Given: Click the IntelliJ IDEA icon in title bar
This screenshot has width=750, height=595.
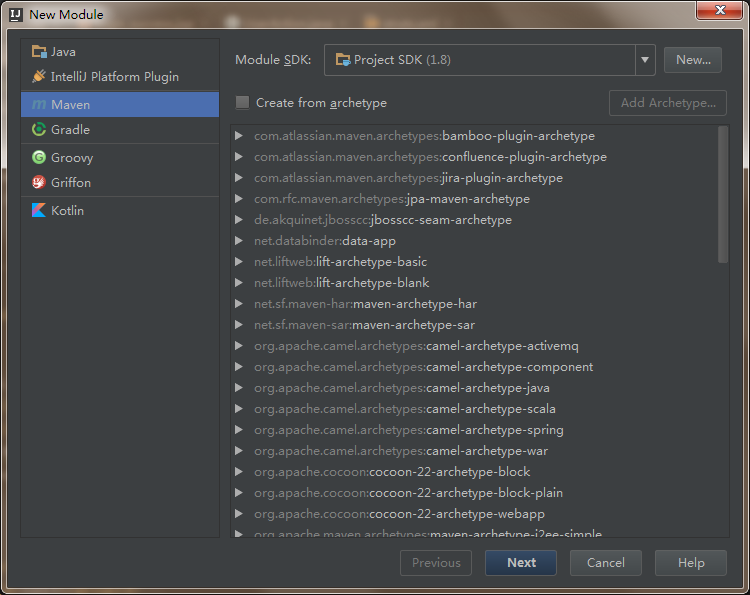Looking at the screenshot, I should pos(16,15).
